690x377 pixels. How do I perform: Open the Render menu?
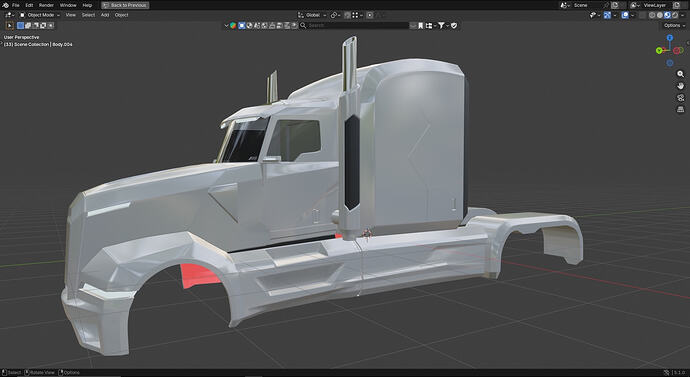click(46, 5)
